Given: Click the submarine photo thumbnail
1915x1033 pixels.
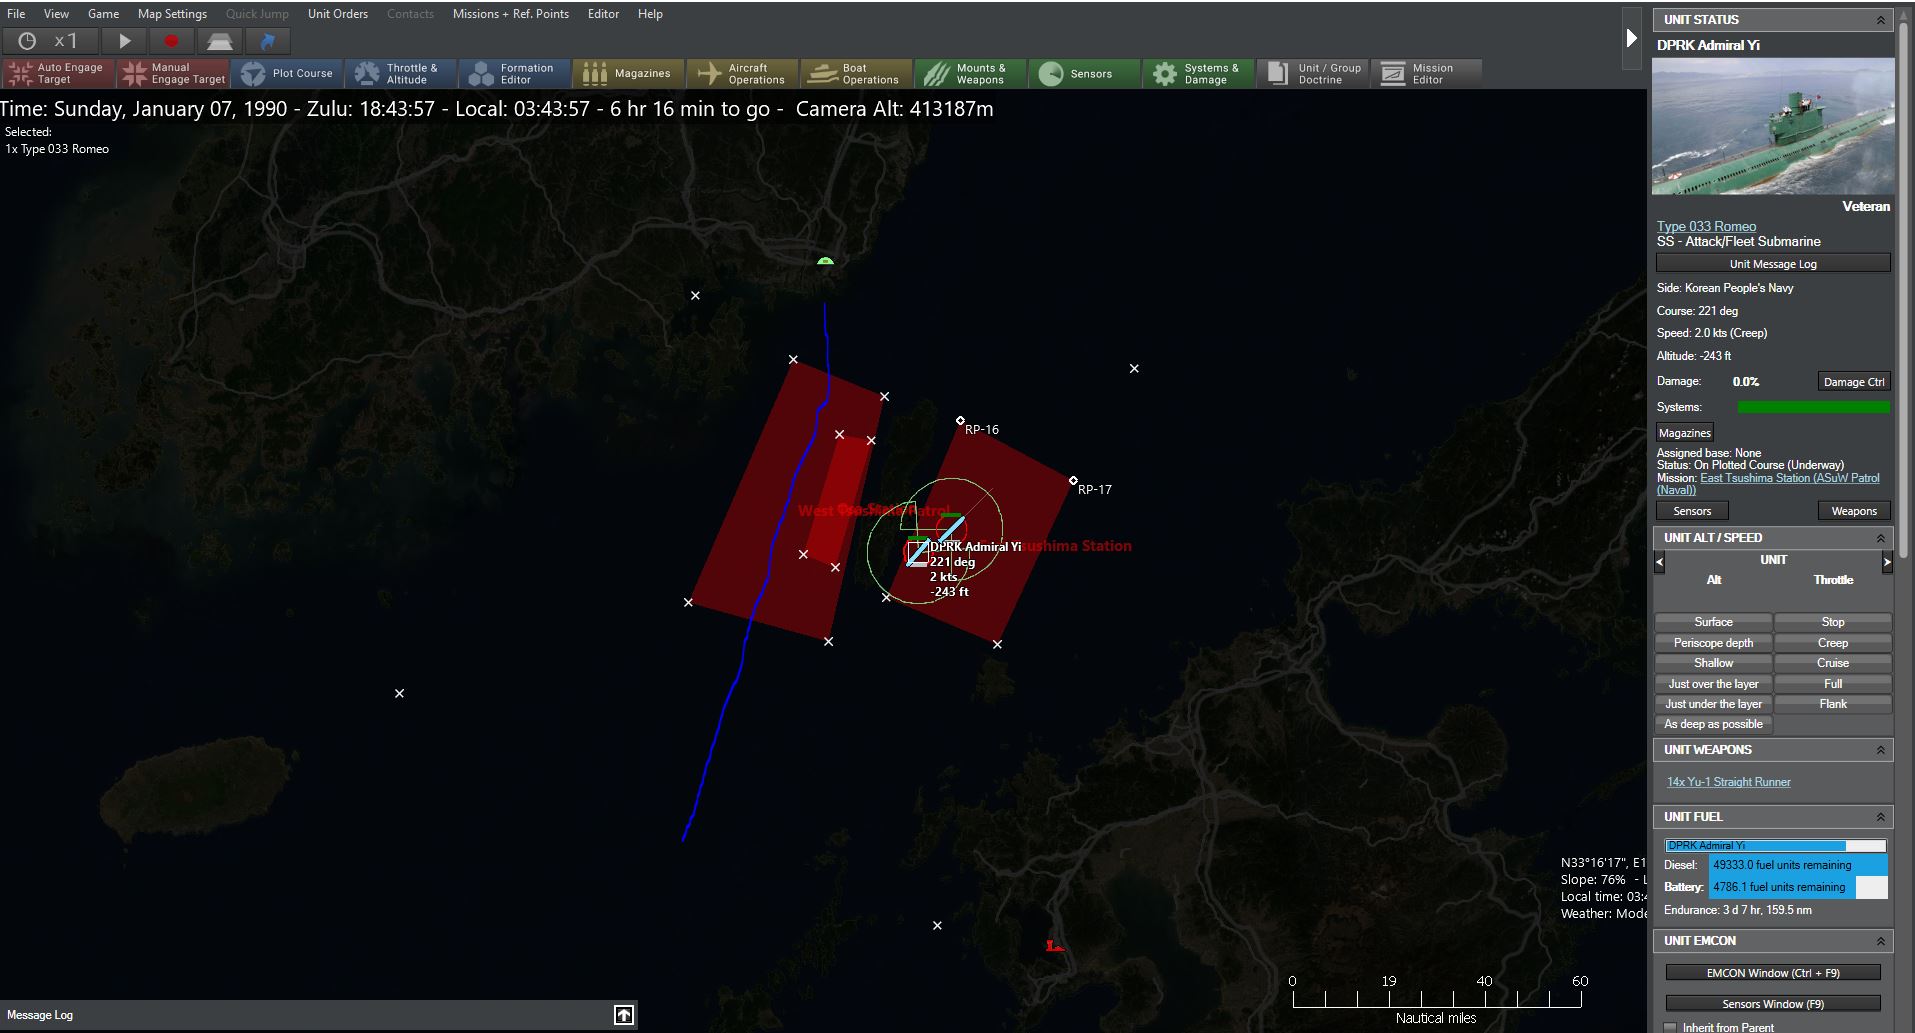Looking at the screenshot, I should pyautogui.click(x=1773, y=126).
